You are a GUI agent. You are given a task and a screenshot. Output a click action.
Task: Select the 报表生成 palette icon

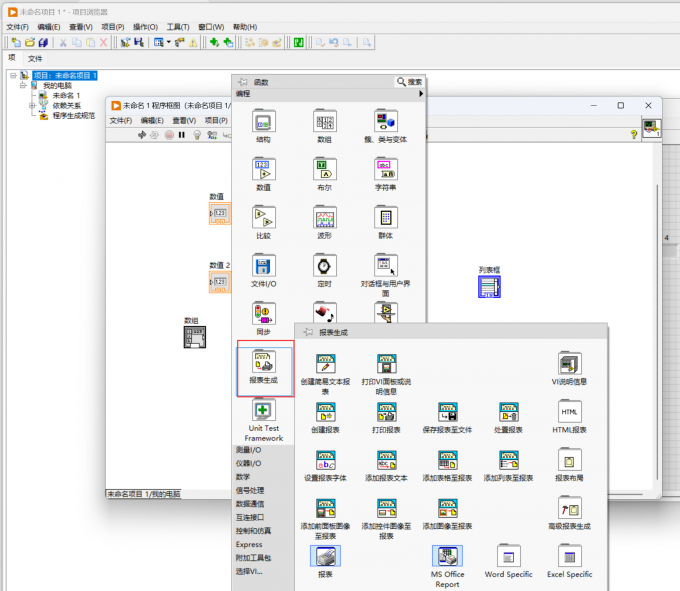point(264,362)
